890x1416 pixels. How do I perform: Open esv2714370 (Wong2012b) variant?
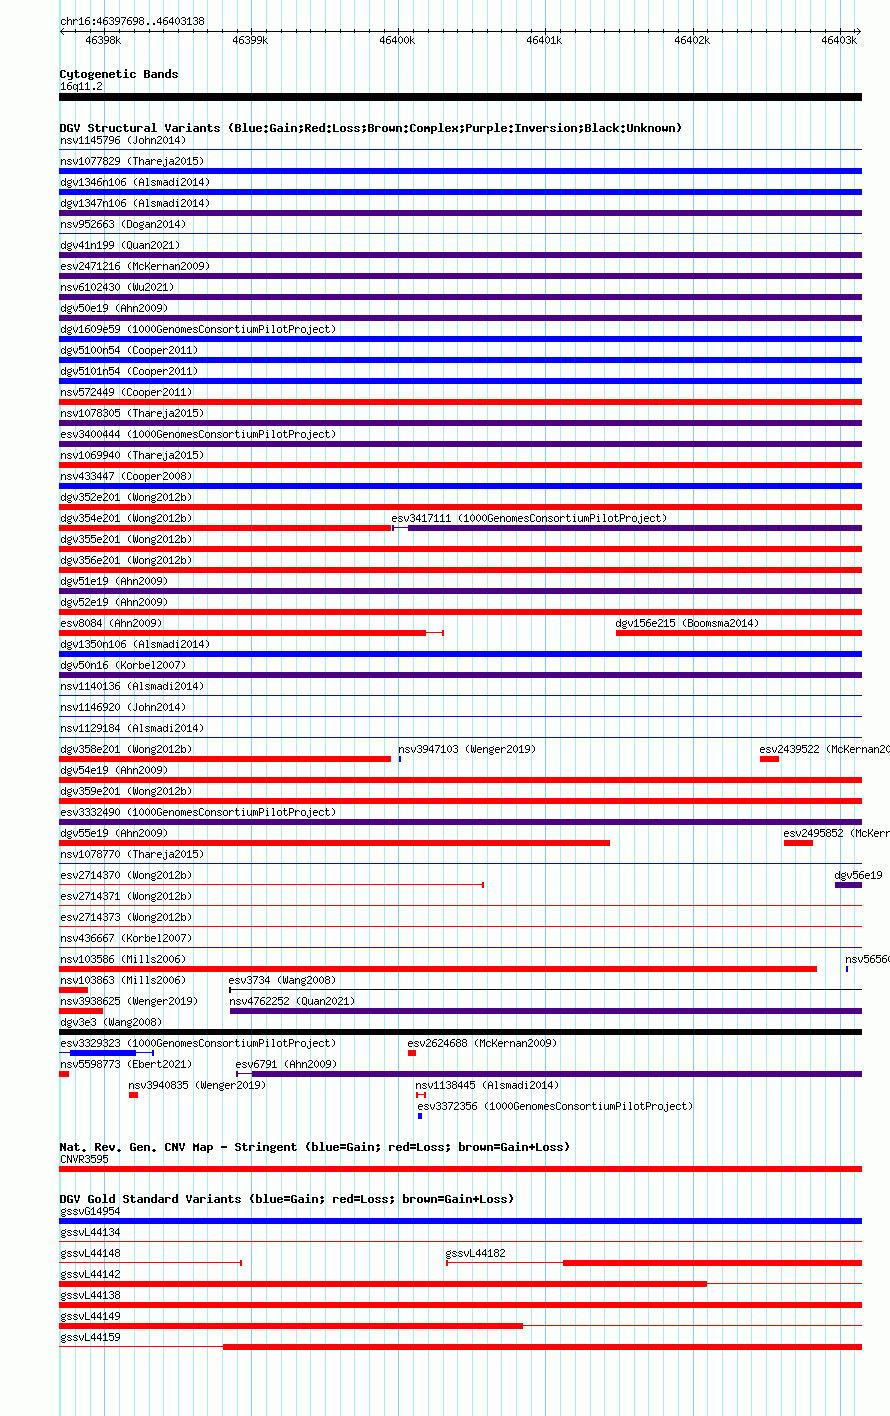126,875
